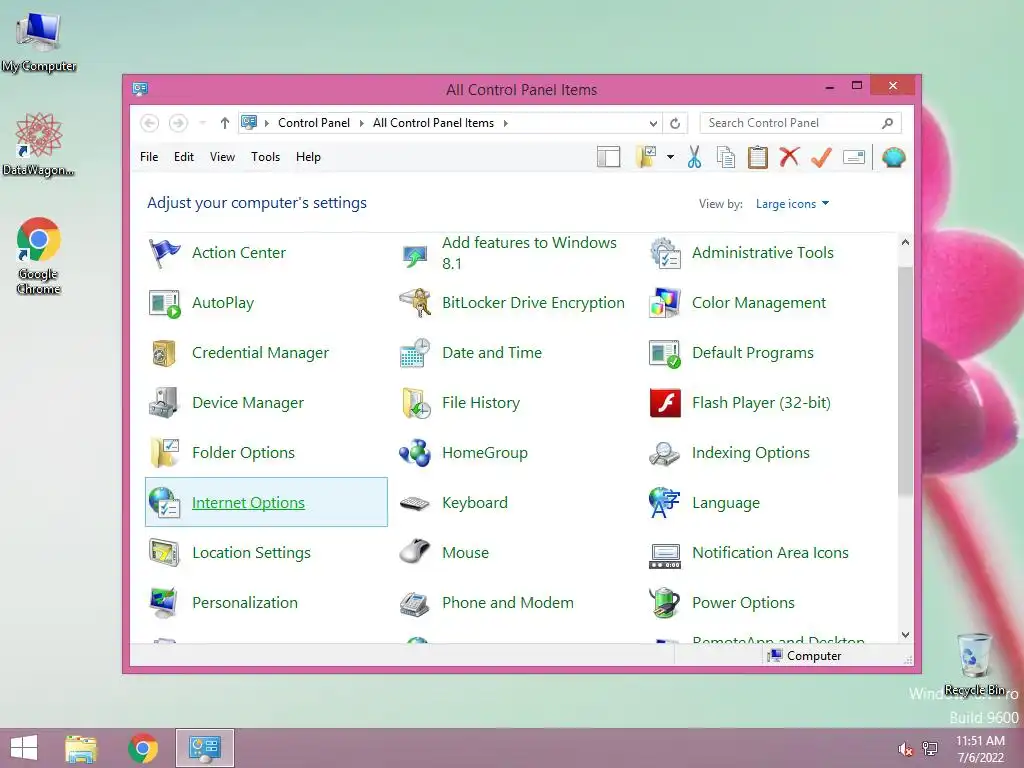Click the Forward navigation button
Screen dimensions: 1024x768
pyautogui.click(x=178, y=123)
